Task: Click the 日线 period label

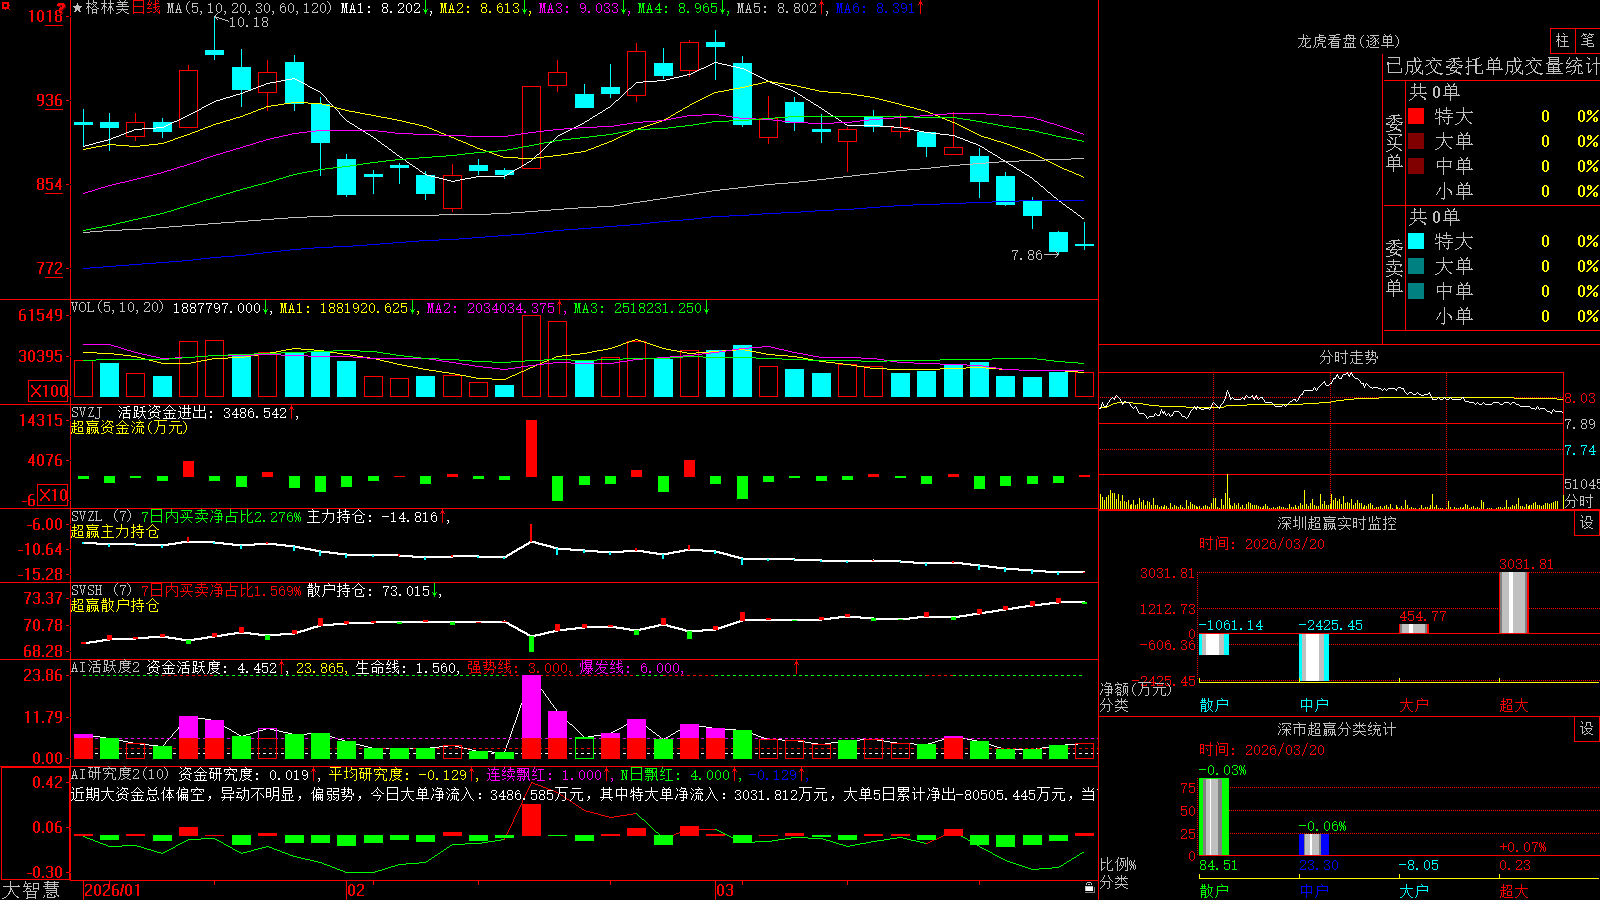Action: [x=146, y=8]
